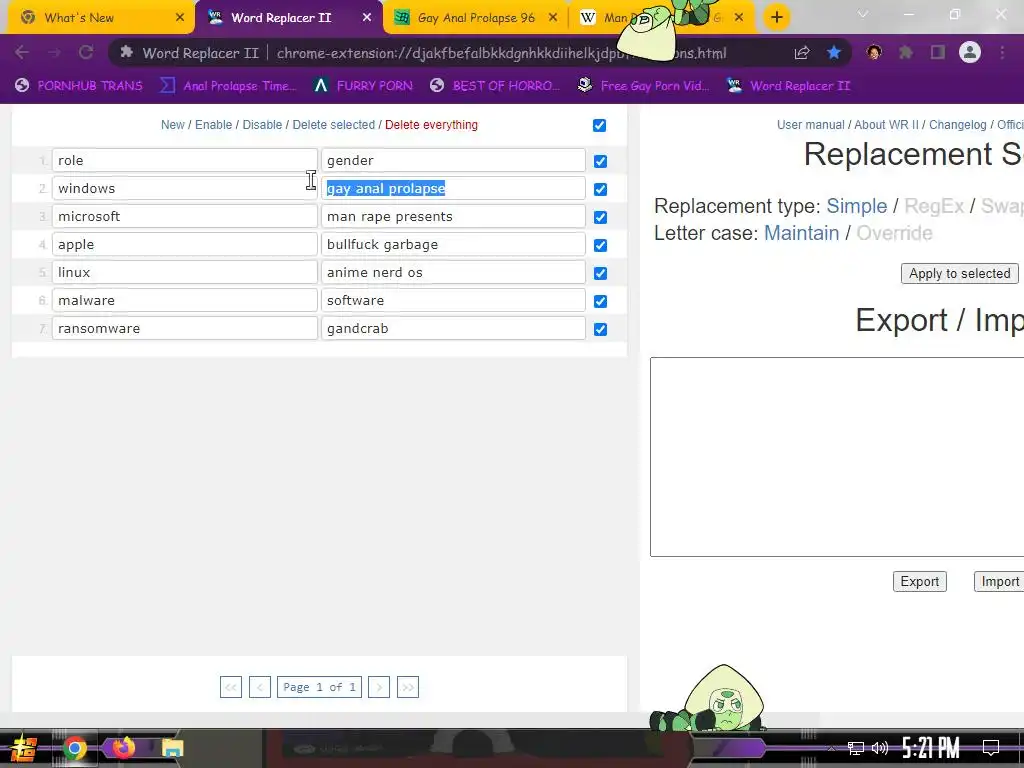
Task: Go to next page with right arrow
Action: [379, 687]
